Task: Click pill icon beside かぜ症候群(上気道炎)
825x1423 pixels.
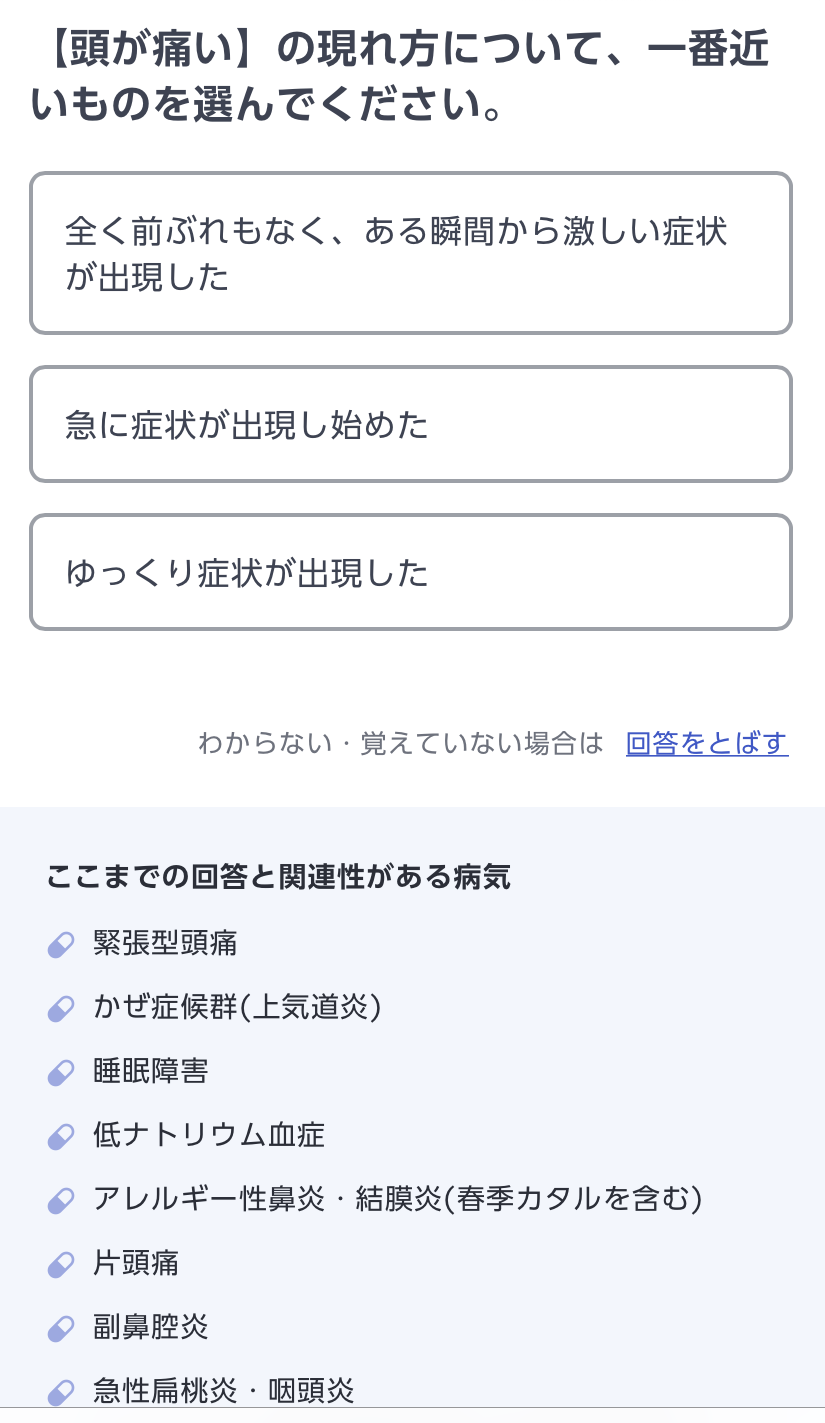Action: point(61,1008)
